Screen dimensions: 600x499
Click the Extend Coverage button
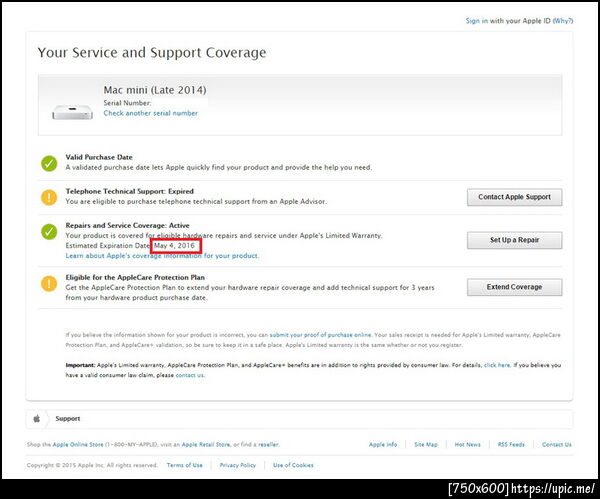[514, 287]
